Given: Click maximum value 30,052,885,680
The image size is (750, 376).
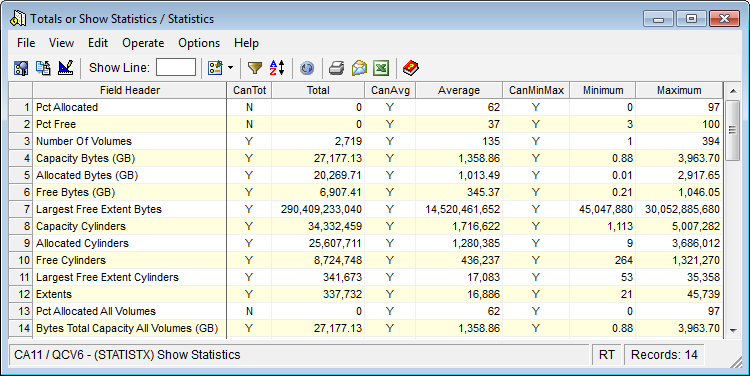Looking at the screenshot, I should [683, 209].
